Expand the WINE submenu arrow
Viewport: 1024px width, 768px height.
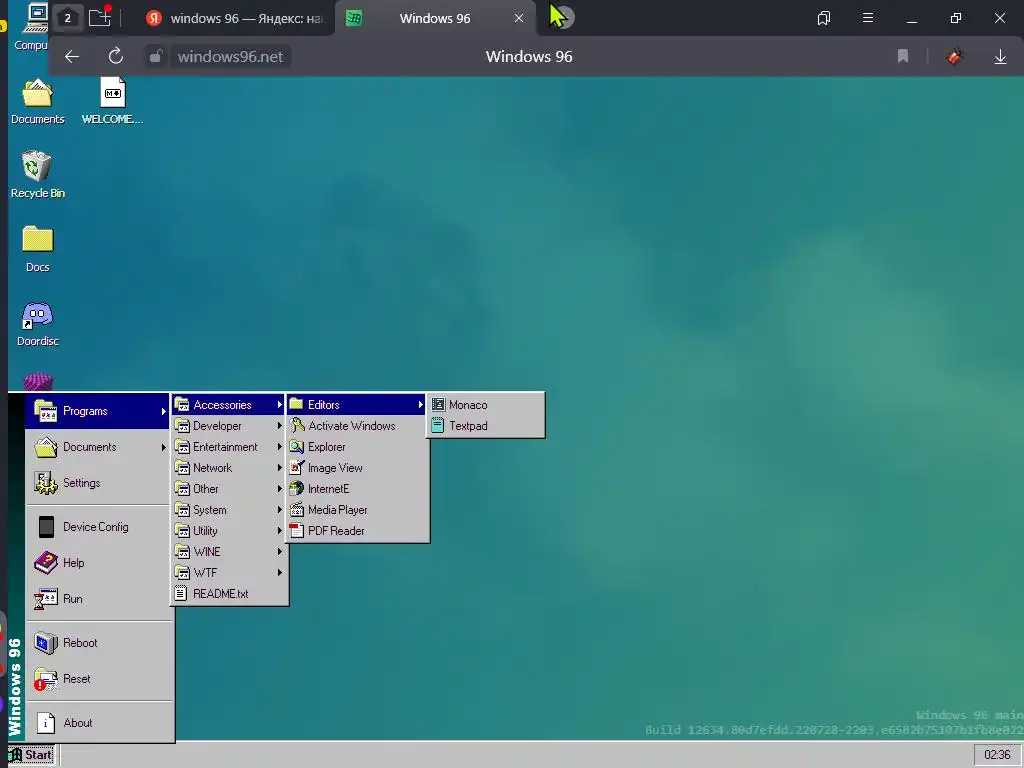pyautogui.click(x=280, y=552)
